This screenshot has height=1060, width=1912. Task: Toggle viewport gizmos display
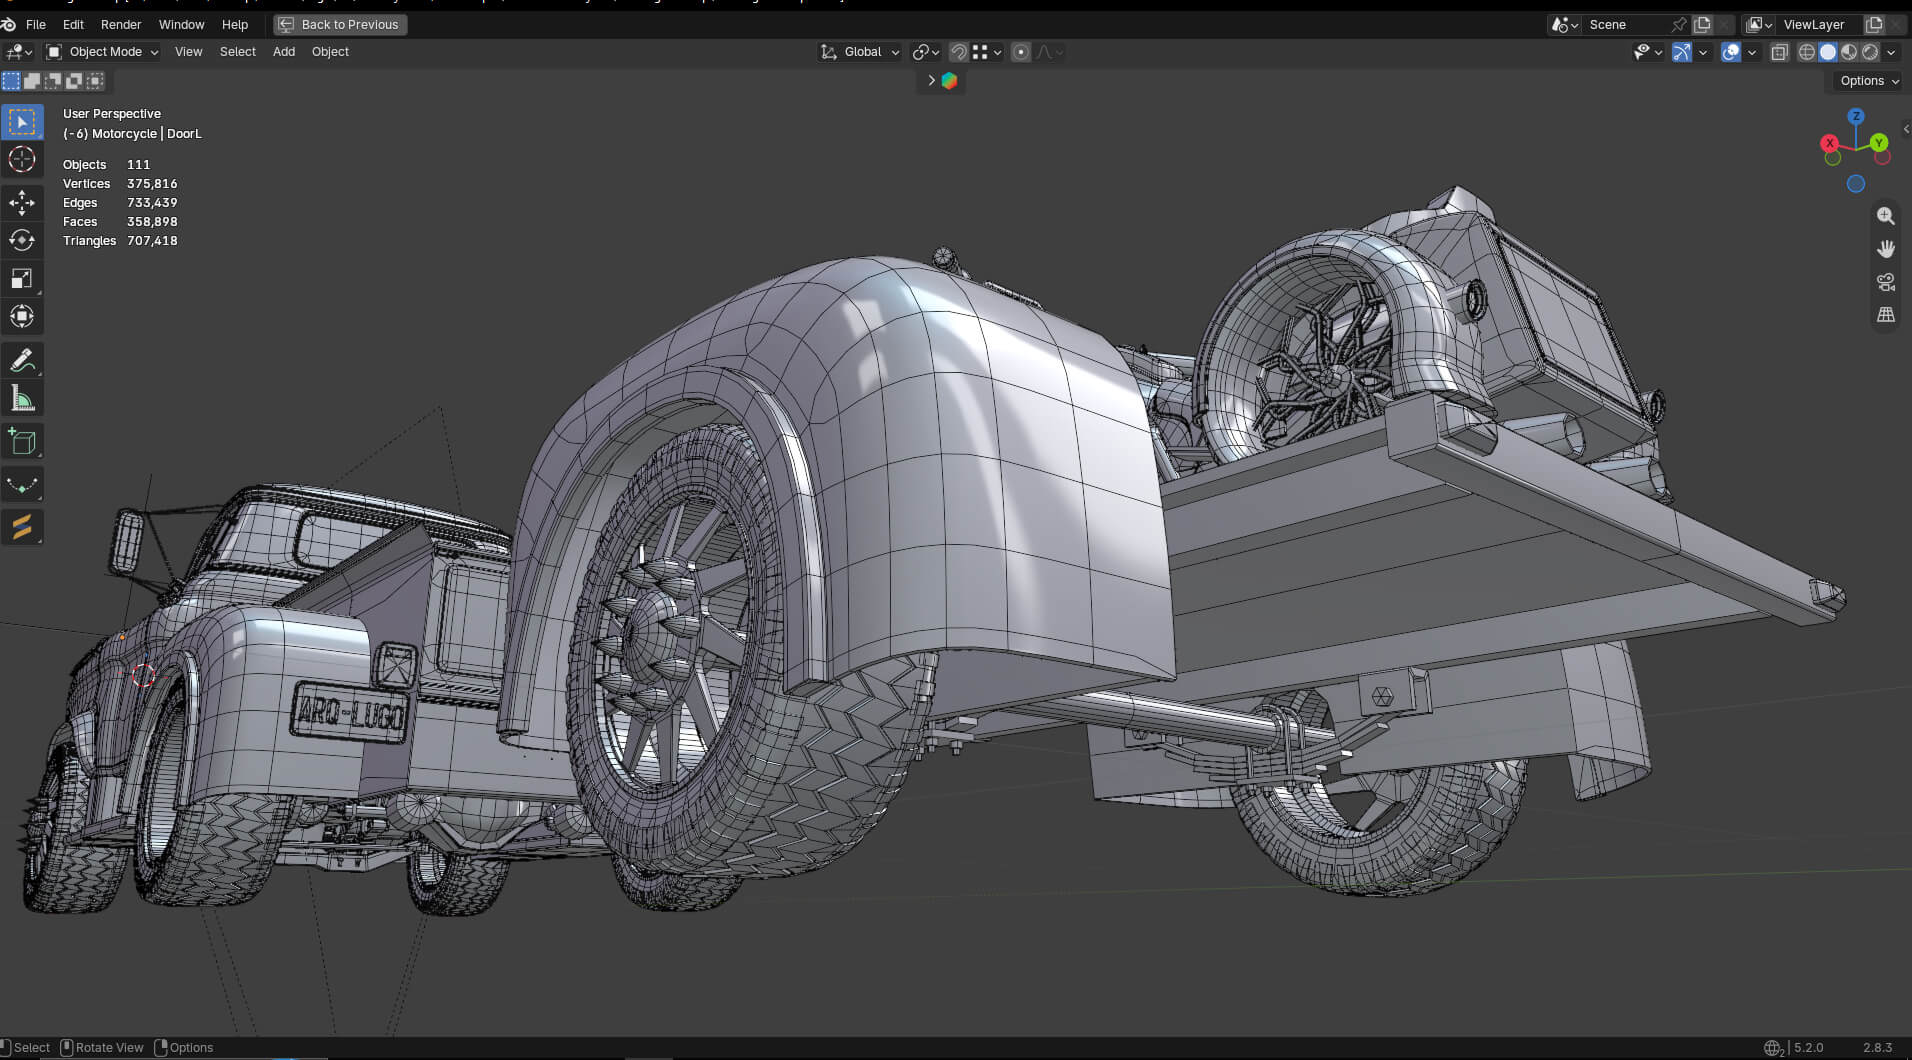pos(1681,53)
